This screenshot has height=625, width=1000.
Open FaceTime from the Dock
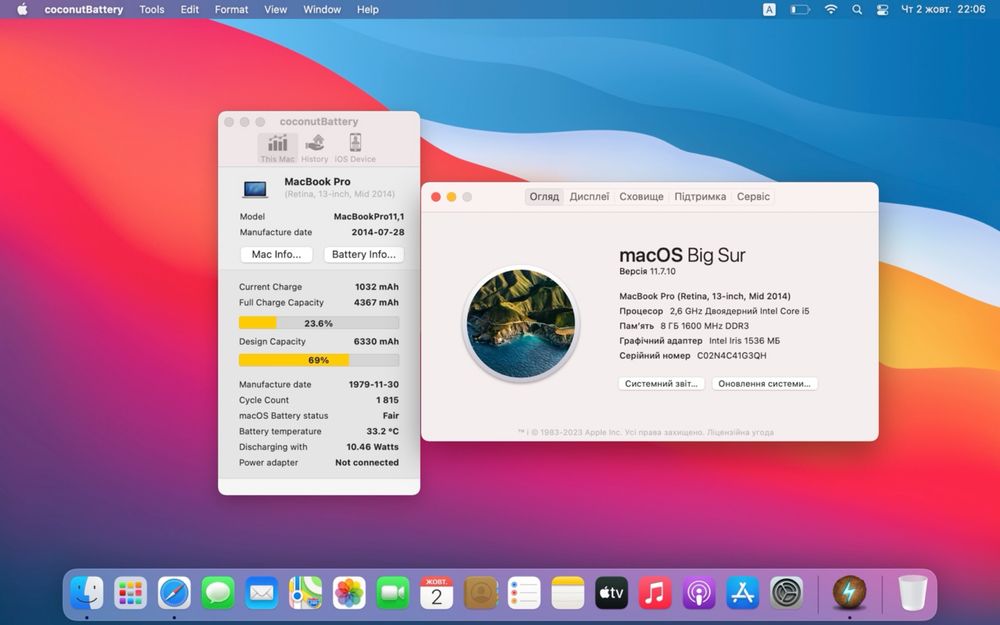(x=393, y=593)
